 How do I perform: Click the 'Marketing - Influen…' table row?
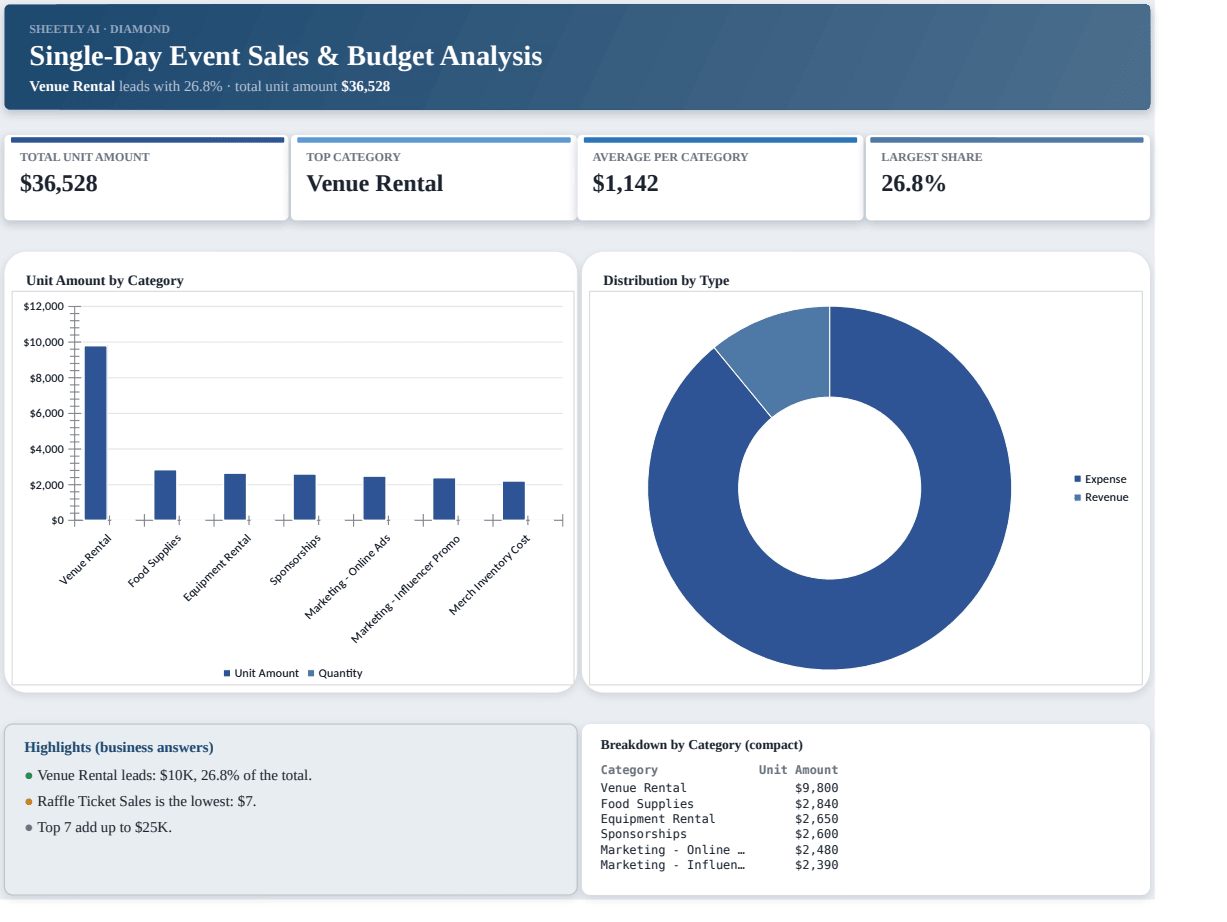[x=719, y=865]
